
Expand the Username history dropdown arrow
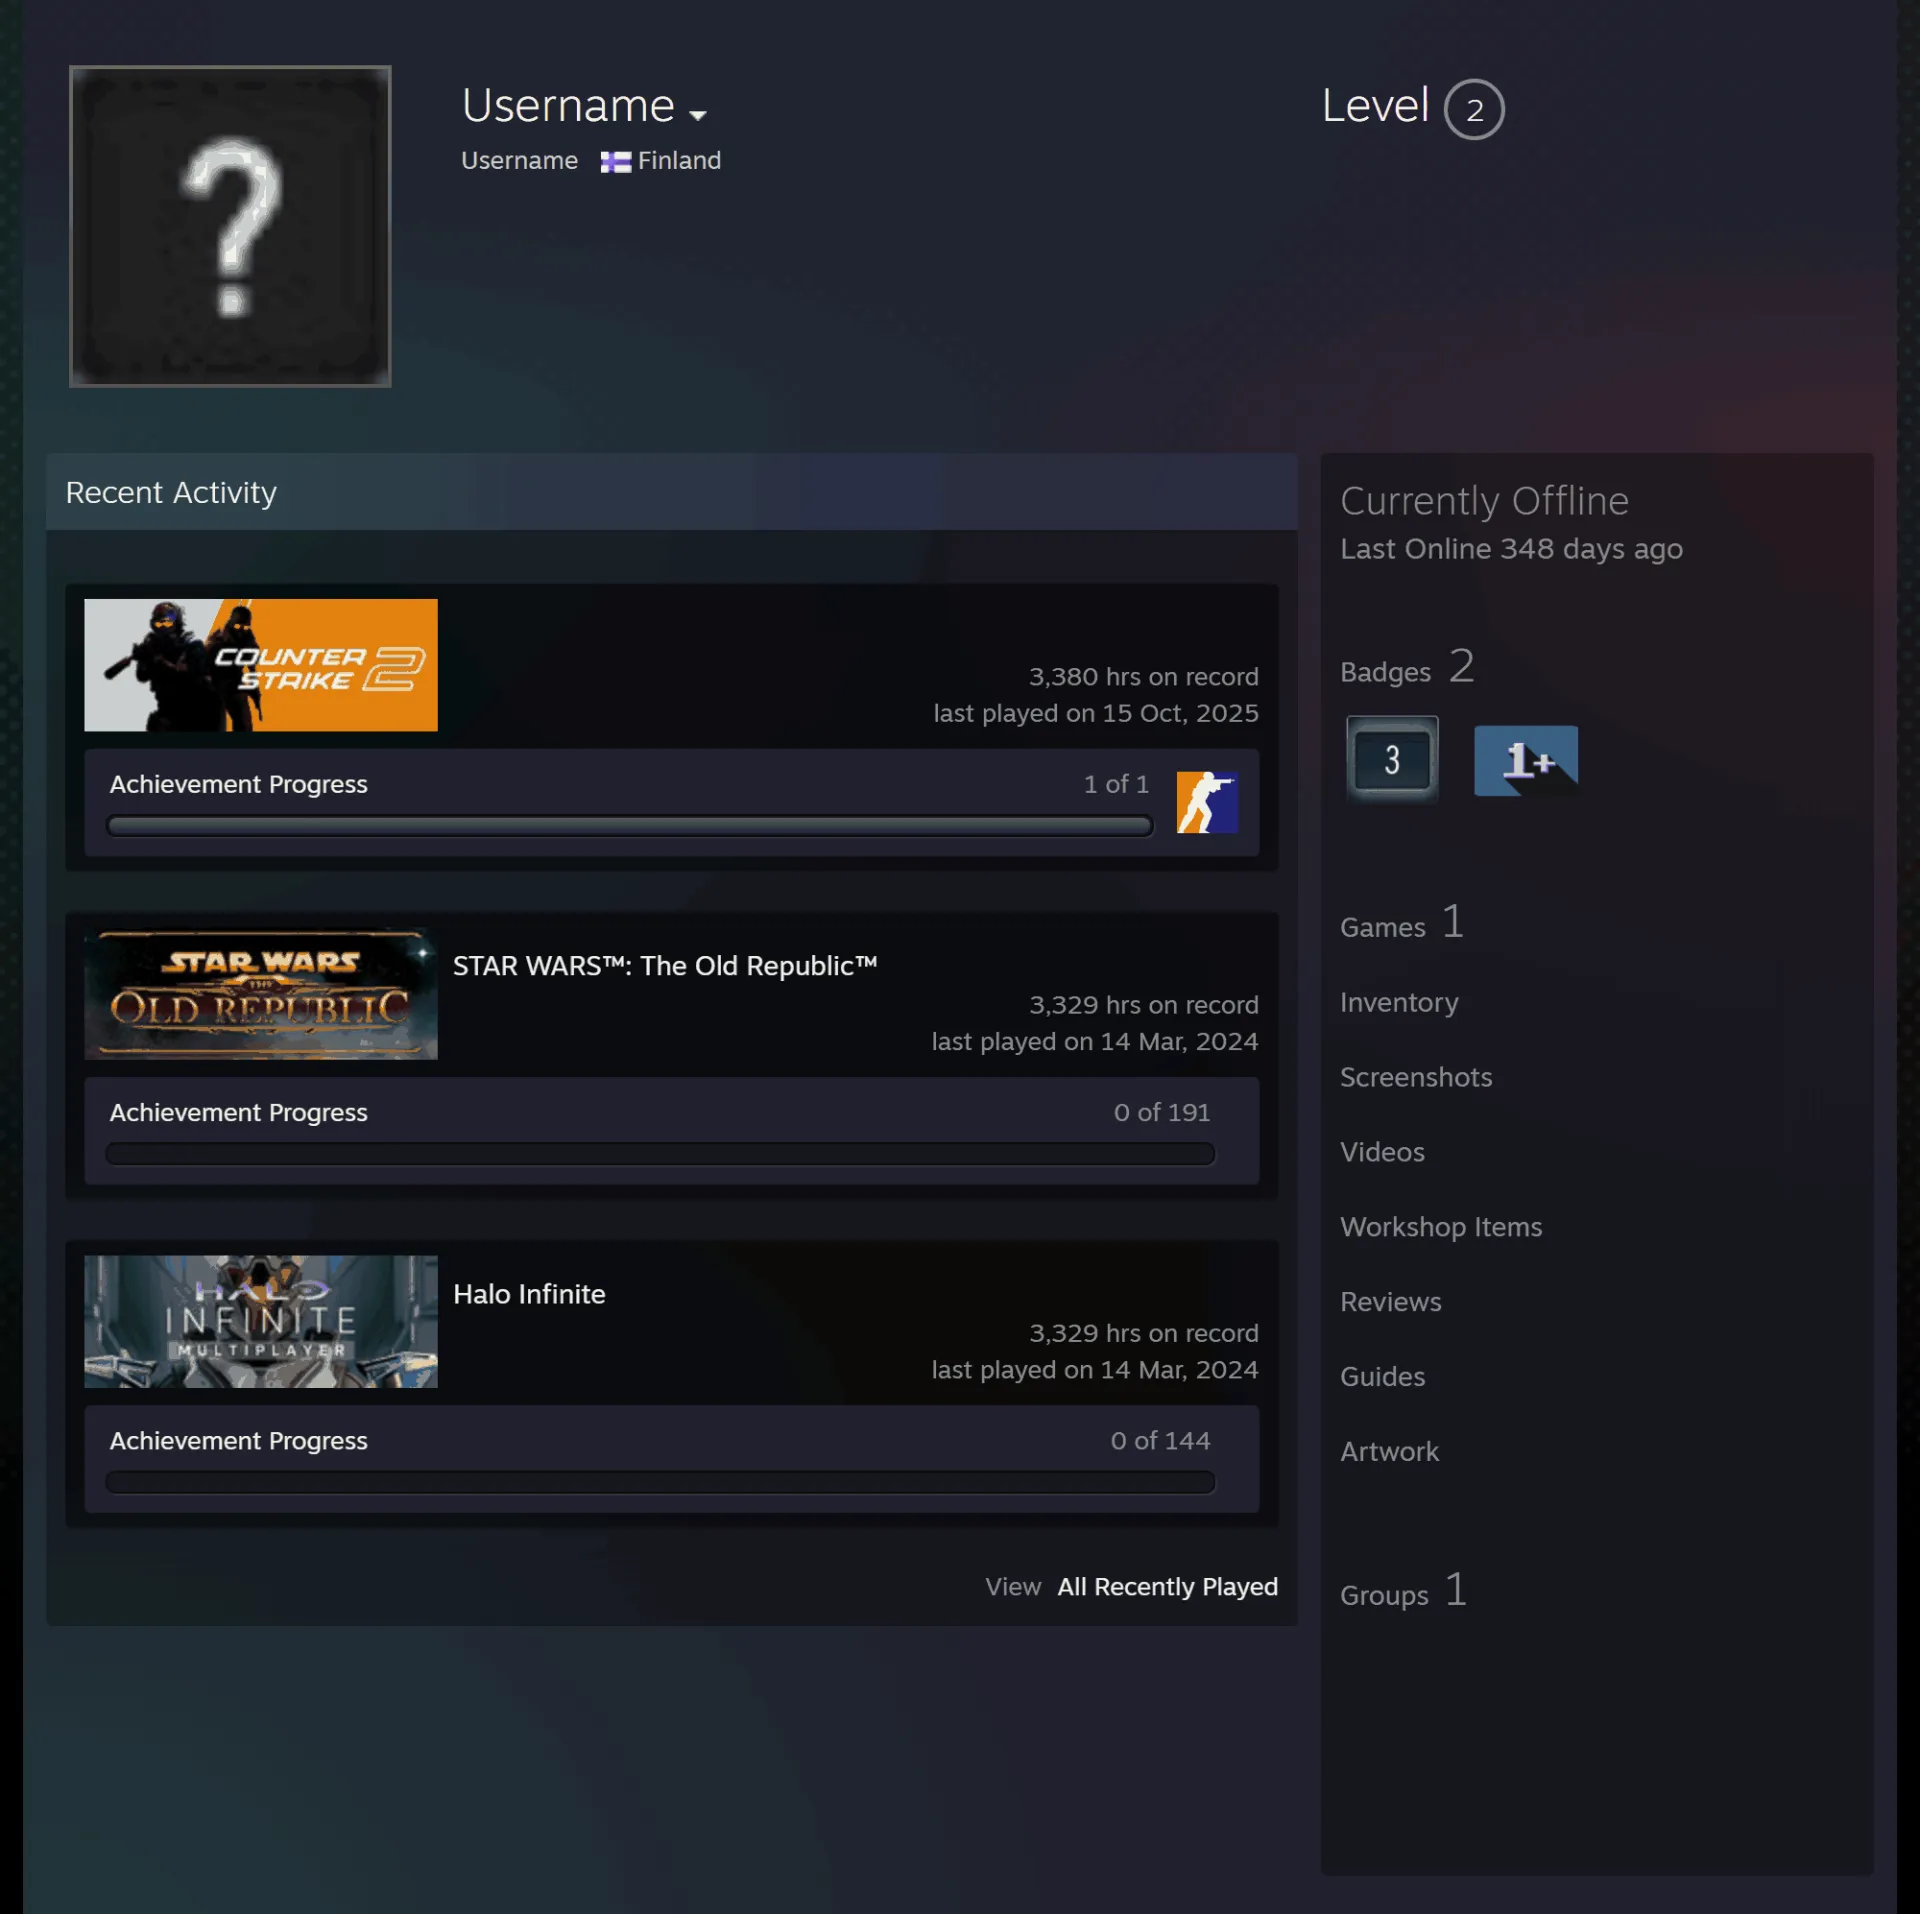coord(698,115)
